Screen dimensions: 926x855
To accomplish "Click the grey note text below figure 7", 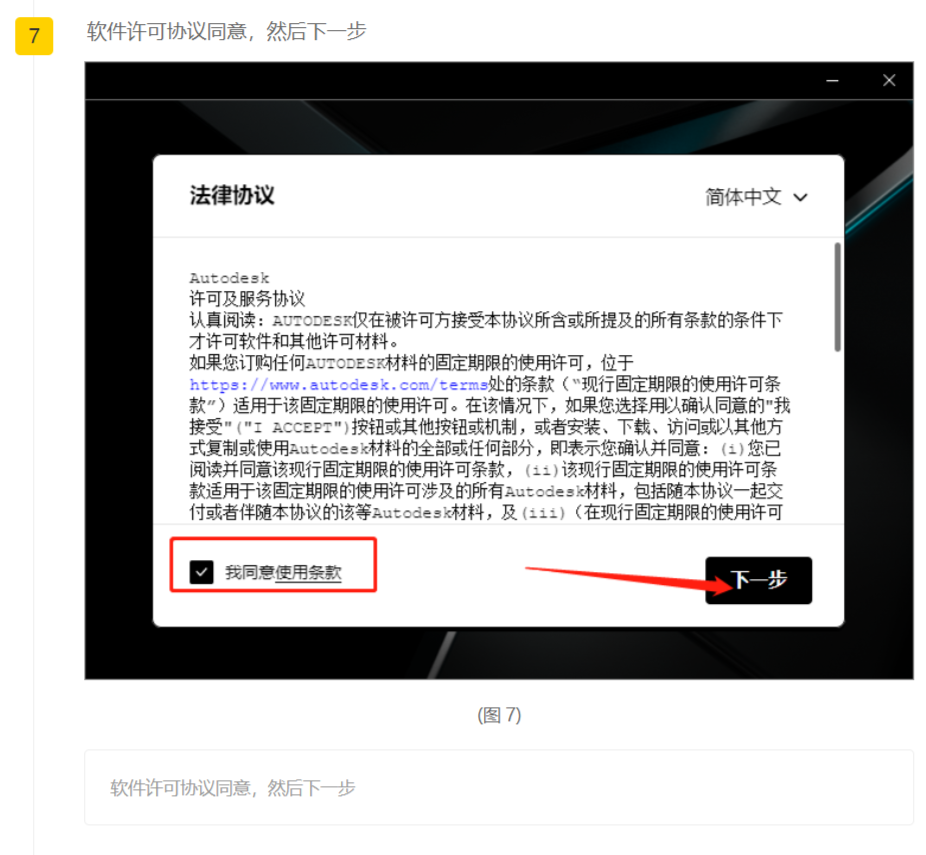I will pyautogui.click(x=233, y=788).
